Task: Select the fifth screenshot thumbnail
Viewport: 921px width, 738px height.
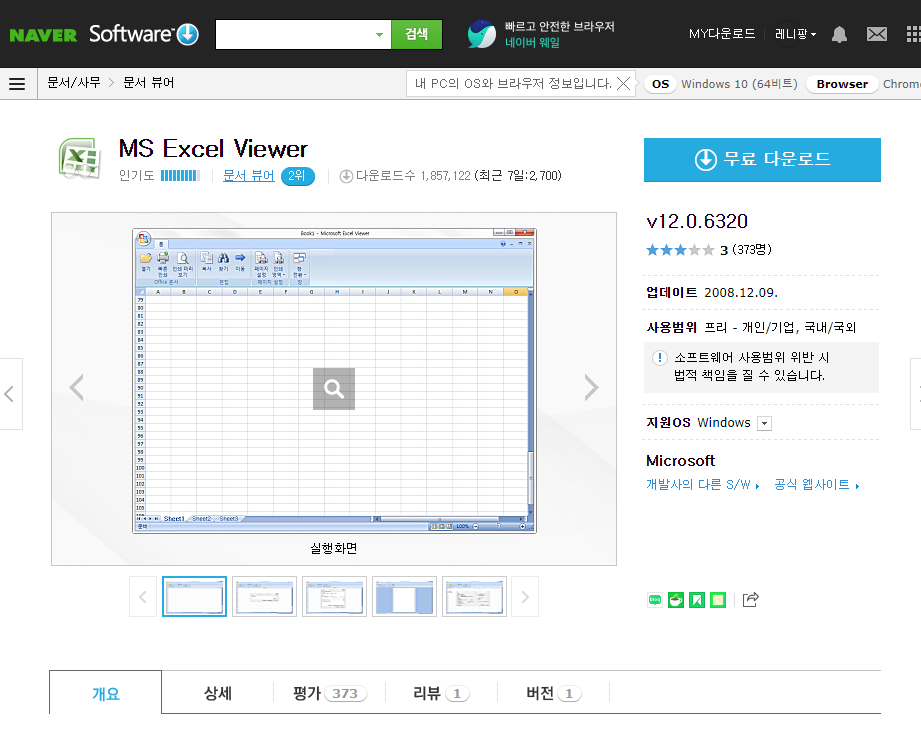Action: coord(474,596)
